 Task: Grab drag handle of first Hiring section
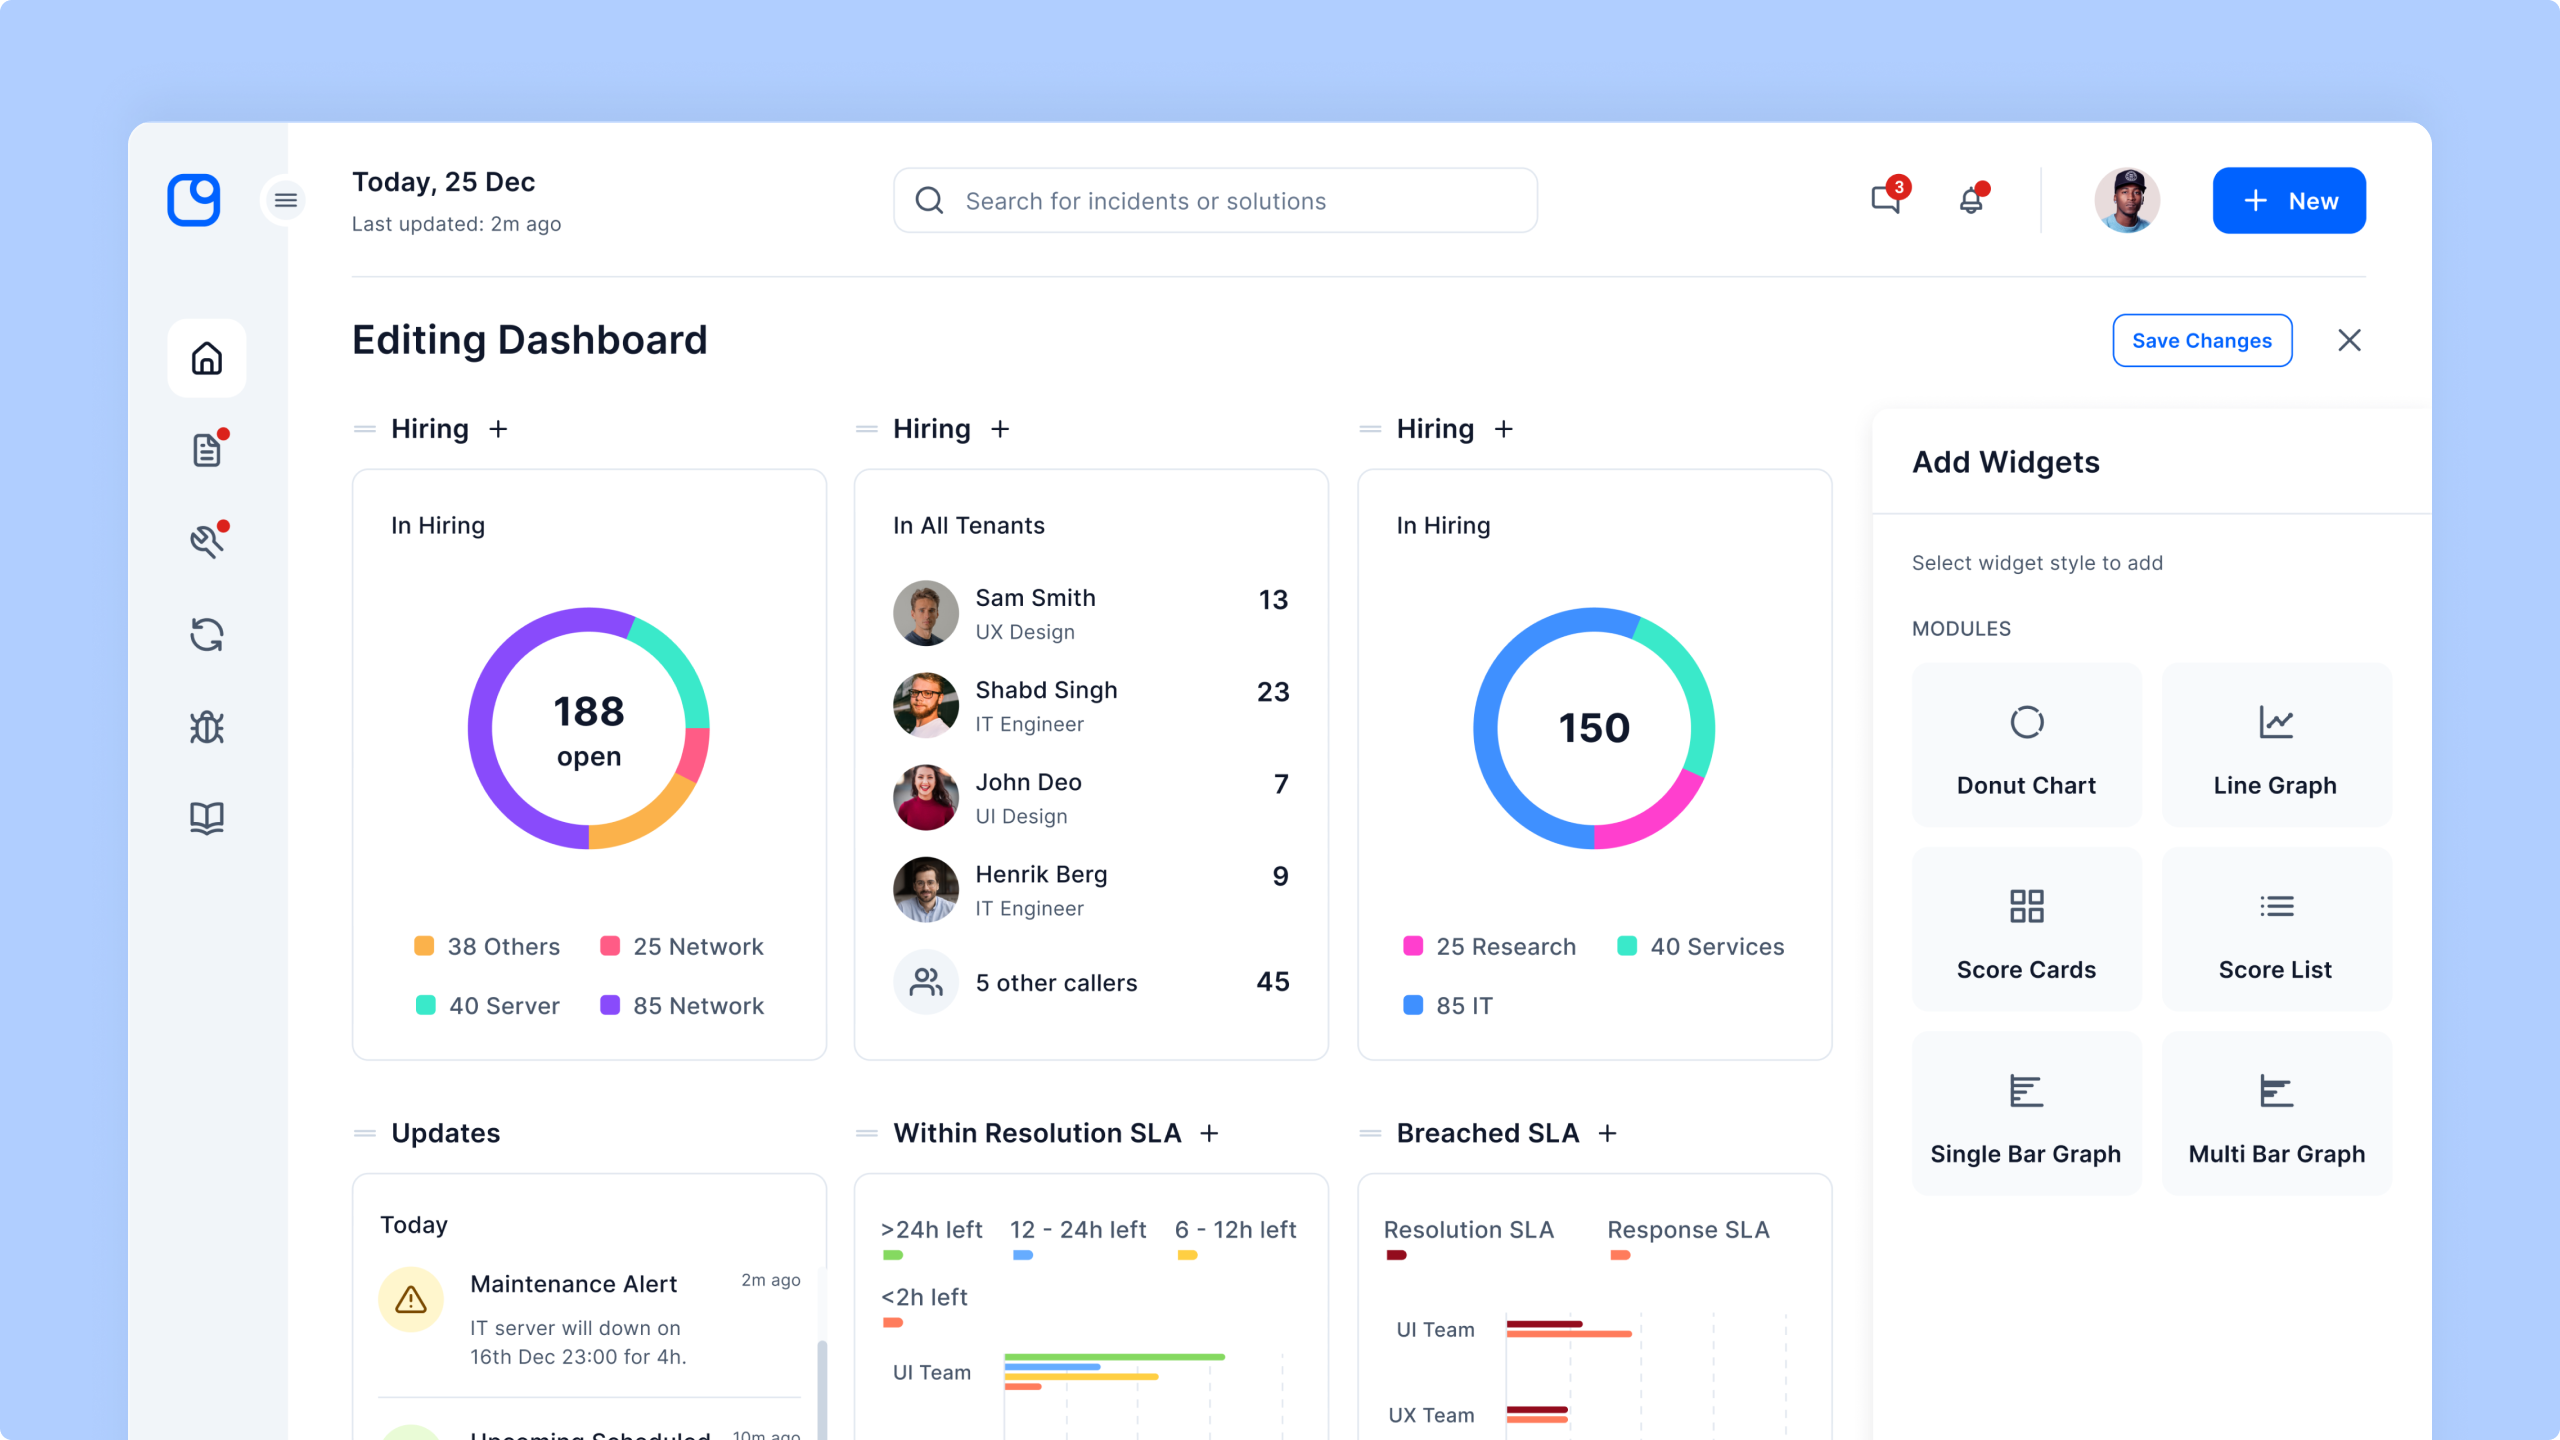[x=365, y=429]
